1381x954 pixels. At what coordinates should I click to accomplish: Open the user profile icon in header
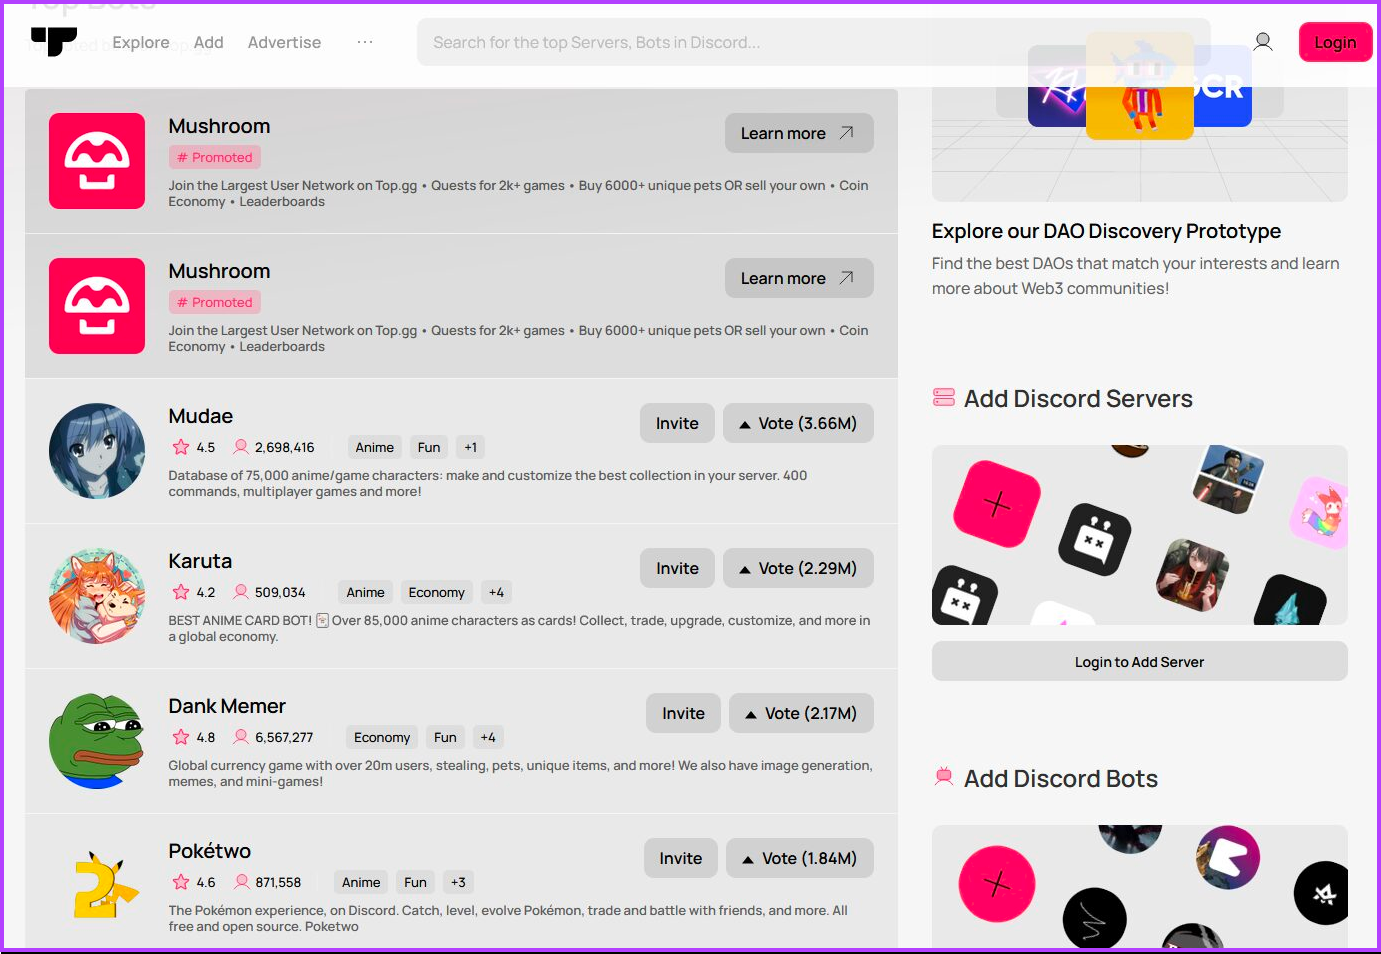[1263, 42]
